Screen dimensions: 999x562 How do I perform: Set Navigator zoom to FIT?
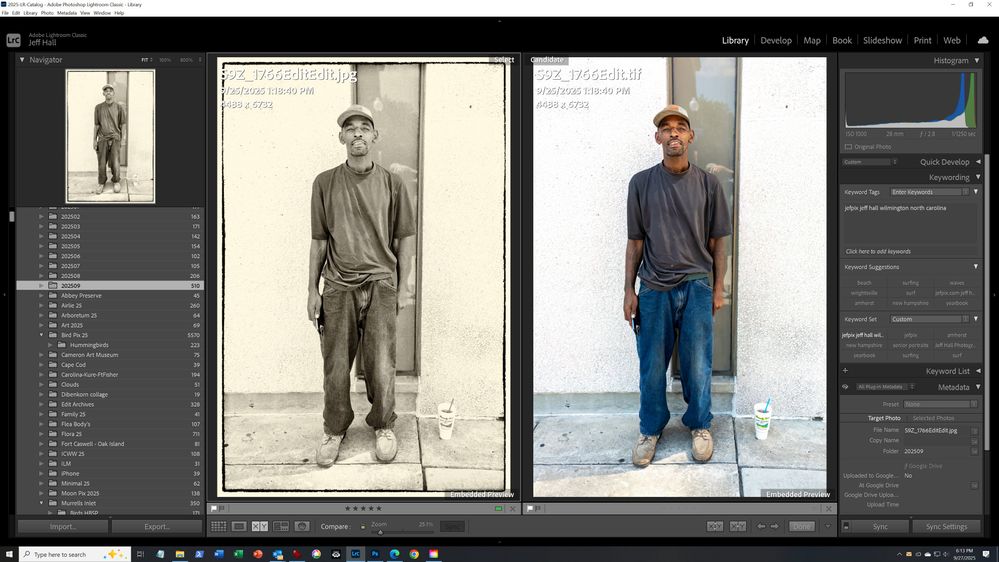(x=145, y=60)
